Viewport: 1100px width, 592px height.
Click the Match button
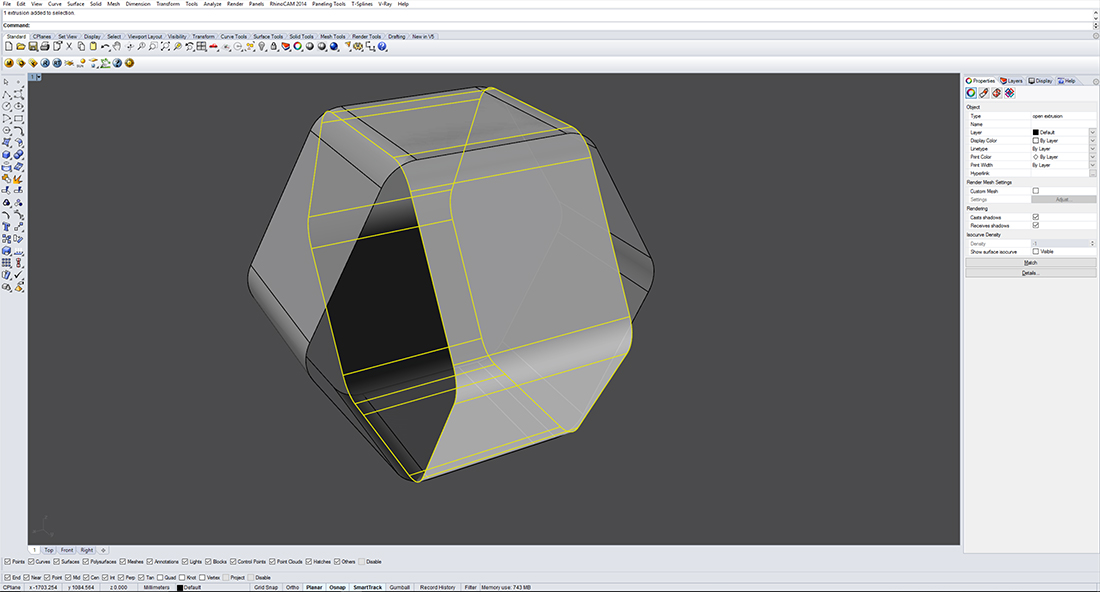(1030, 262)
